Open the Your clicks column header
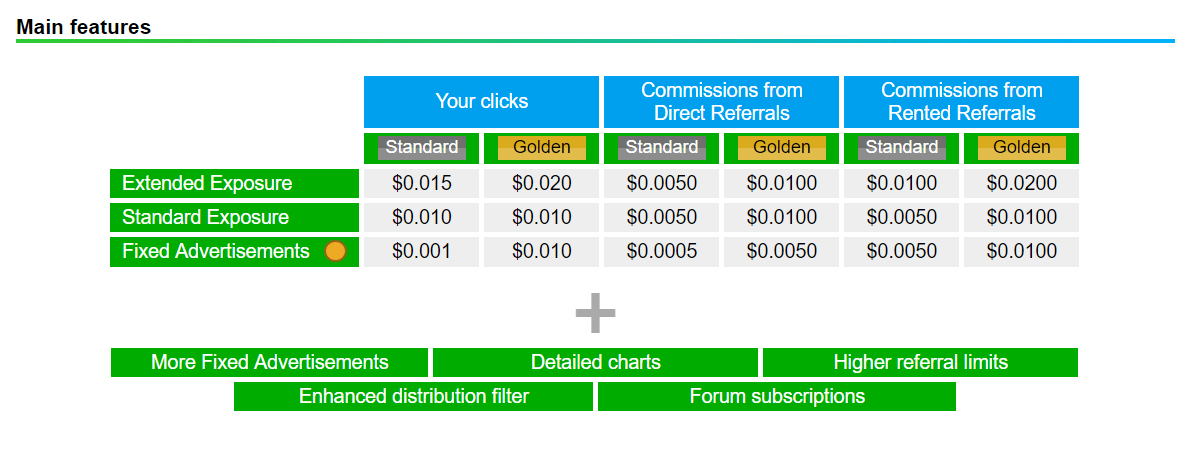Image resolution: width=1194 pixels, height=453 pixels. click(481, 102)
